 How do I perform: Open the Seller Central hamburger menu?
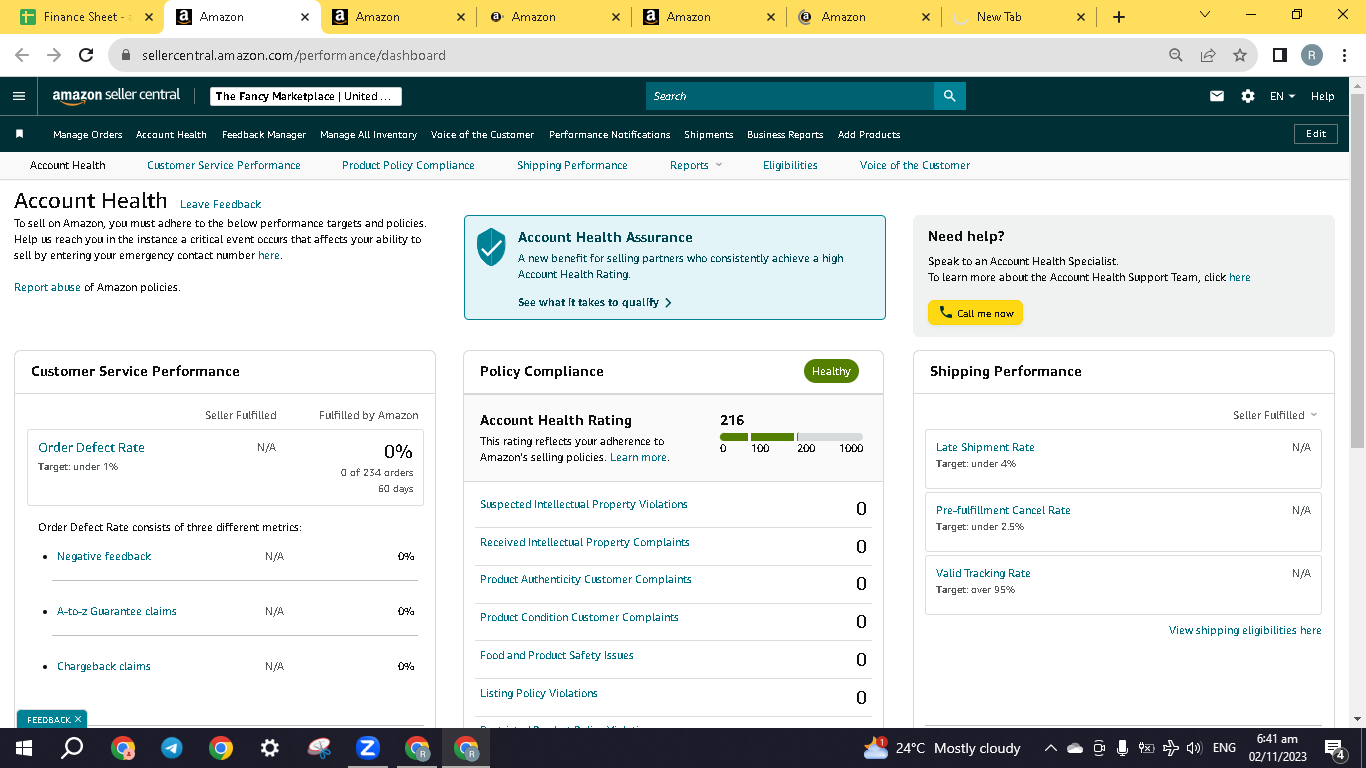19,96
